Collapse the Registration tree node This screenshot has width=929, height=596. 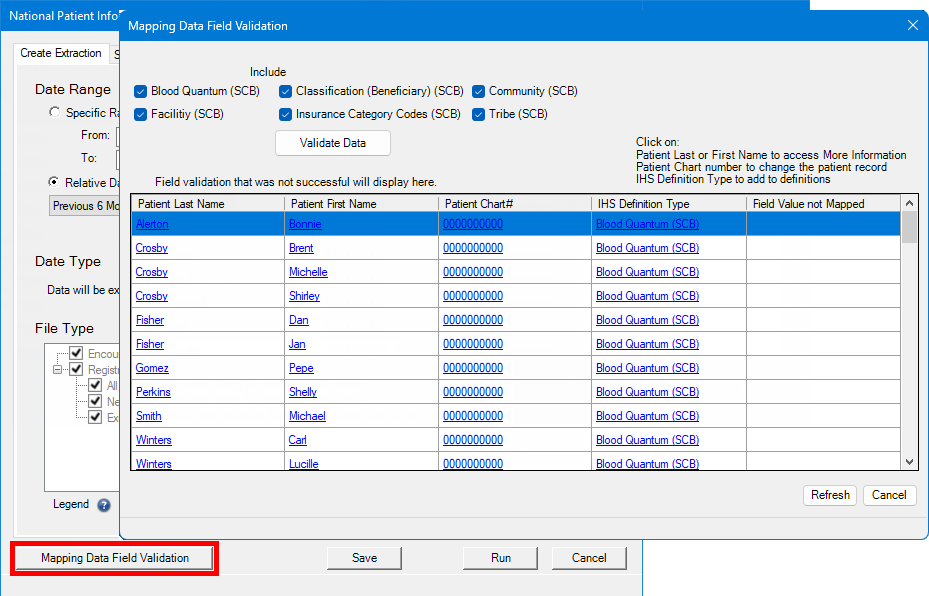(57, 370)
